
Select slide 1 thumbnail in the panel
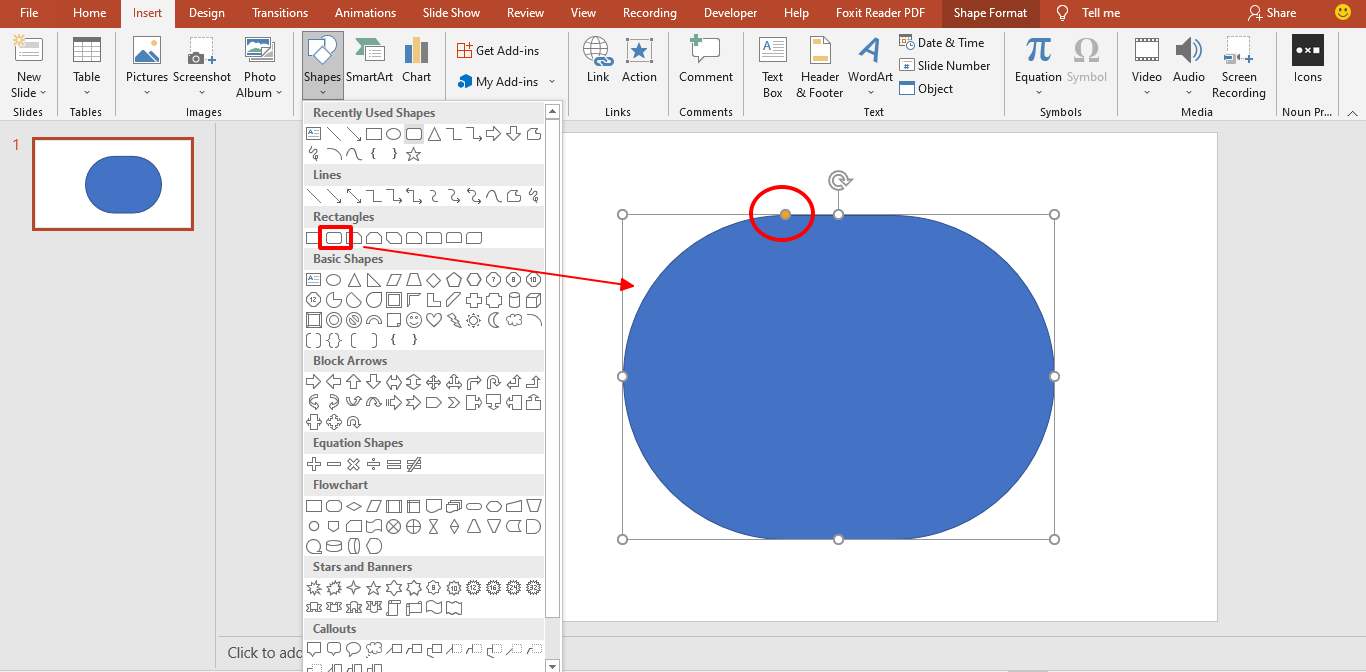(113, 184)
